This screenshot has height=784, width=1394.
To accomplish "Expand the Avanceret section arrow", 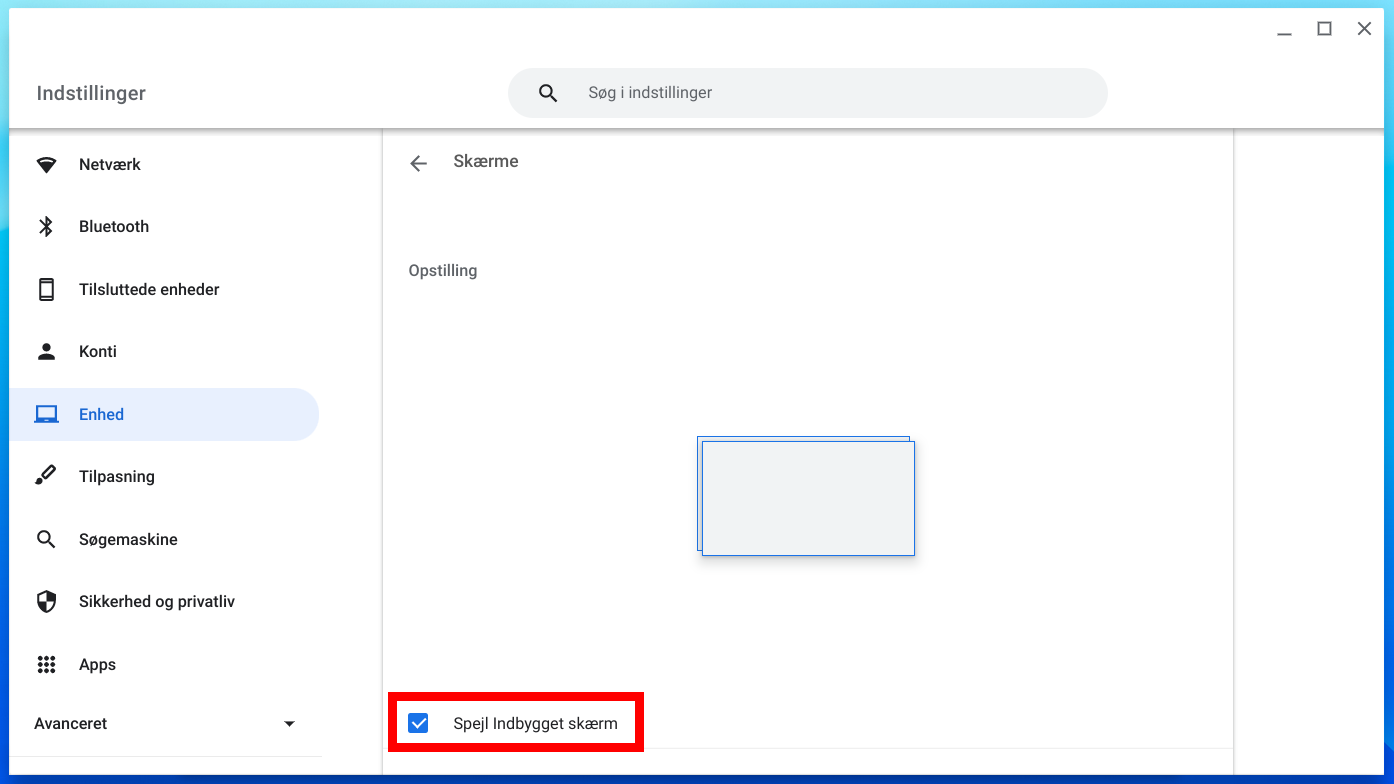I will click(x=289, y=724).
